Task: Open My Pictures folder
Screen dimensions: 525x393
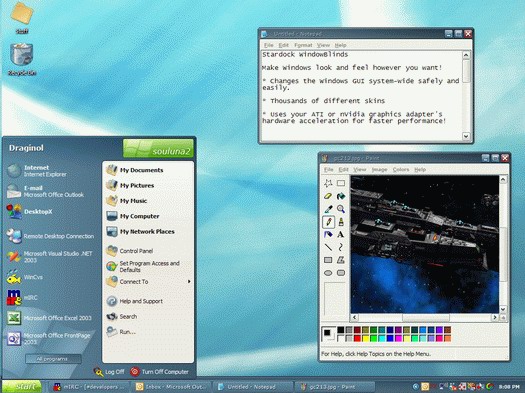Action: click(x=148, y=185)
